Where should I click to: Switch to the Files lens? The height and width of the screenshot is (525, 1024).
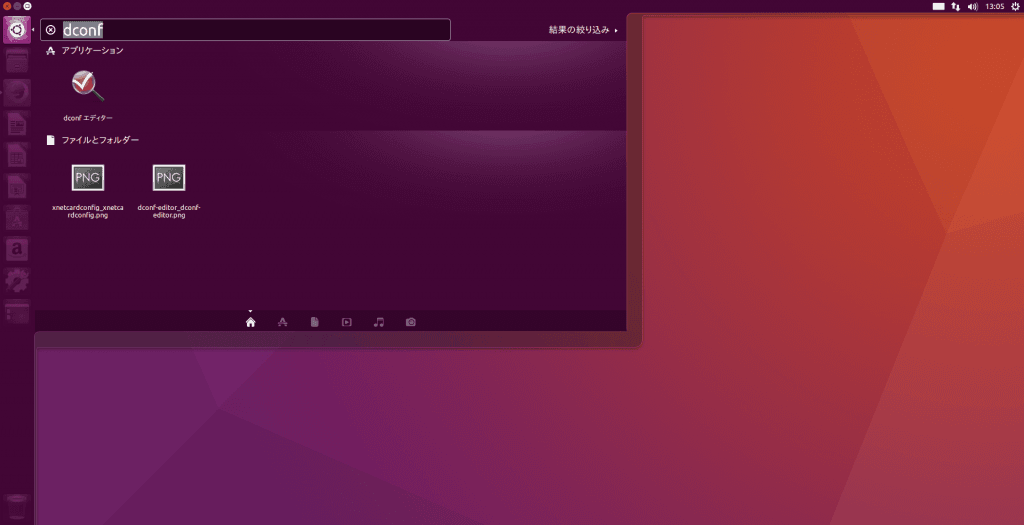click(x=315, y=322)
